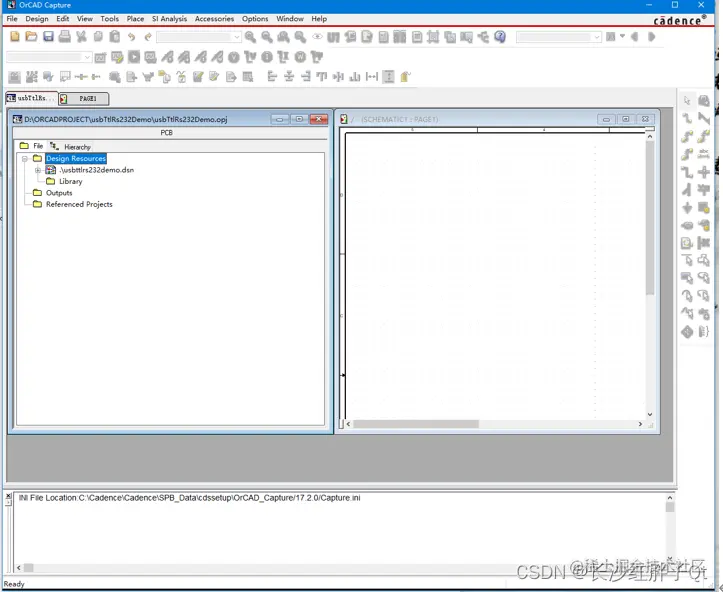Click the voltage marker V icon
The width and height of the screenshot is (723, 592).
[x=234, y=57]
